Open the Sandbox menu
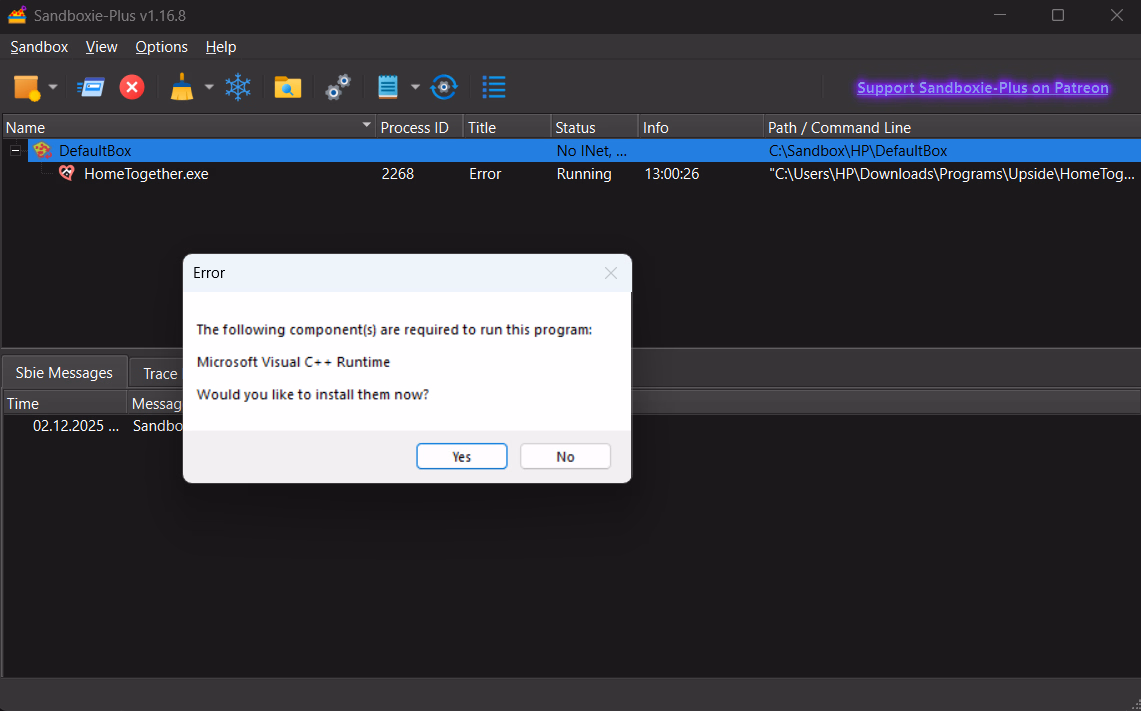The height and width of the screenshot is (711, 1141). coord(39,47)
